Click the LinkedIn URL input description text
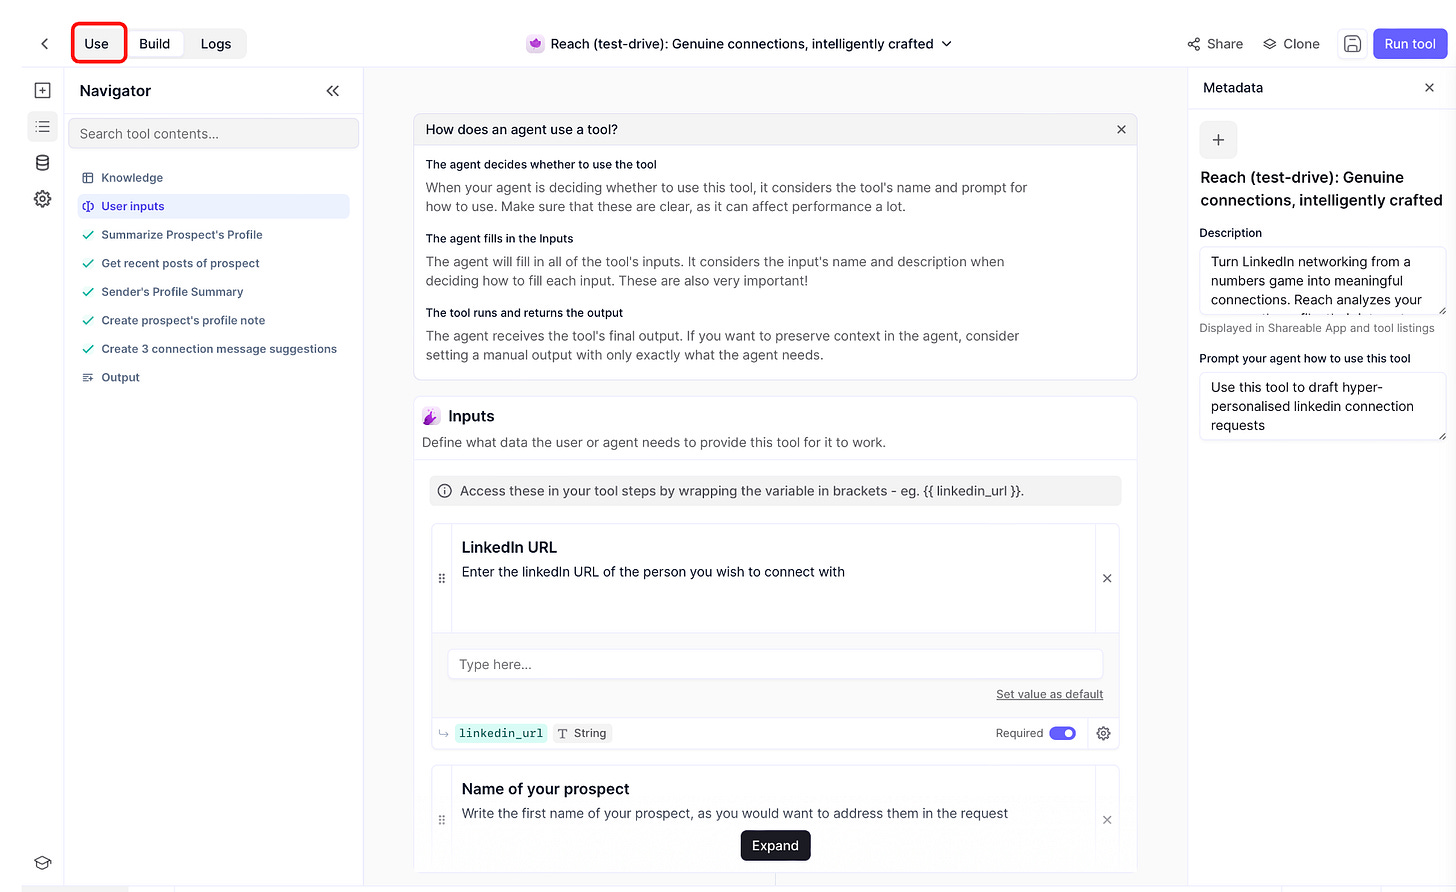 653,572
